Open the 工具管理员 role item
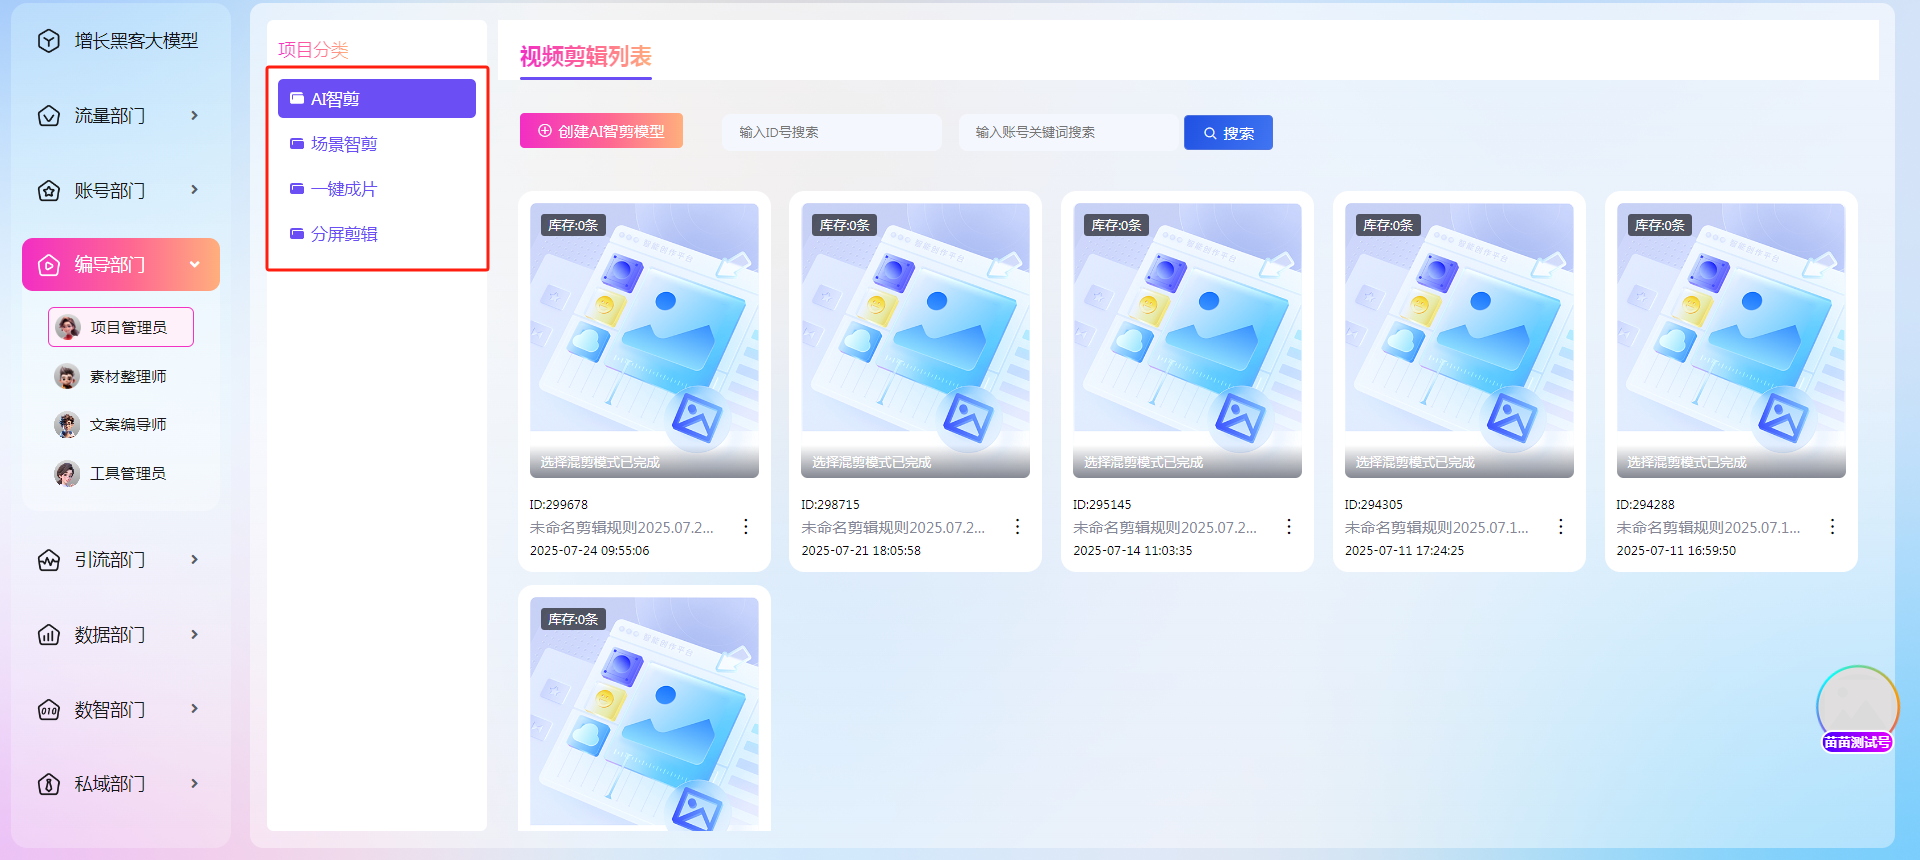This screenshot has width=1920, height=860. click(x=120, y=474)
